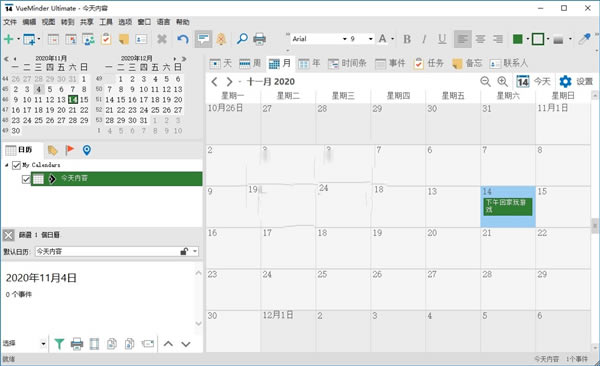Screen dimensions: 600x366
Task: Toggle the My Calendars checkbox
Action: pyautogui.click(x=16, y=165)
